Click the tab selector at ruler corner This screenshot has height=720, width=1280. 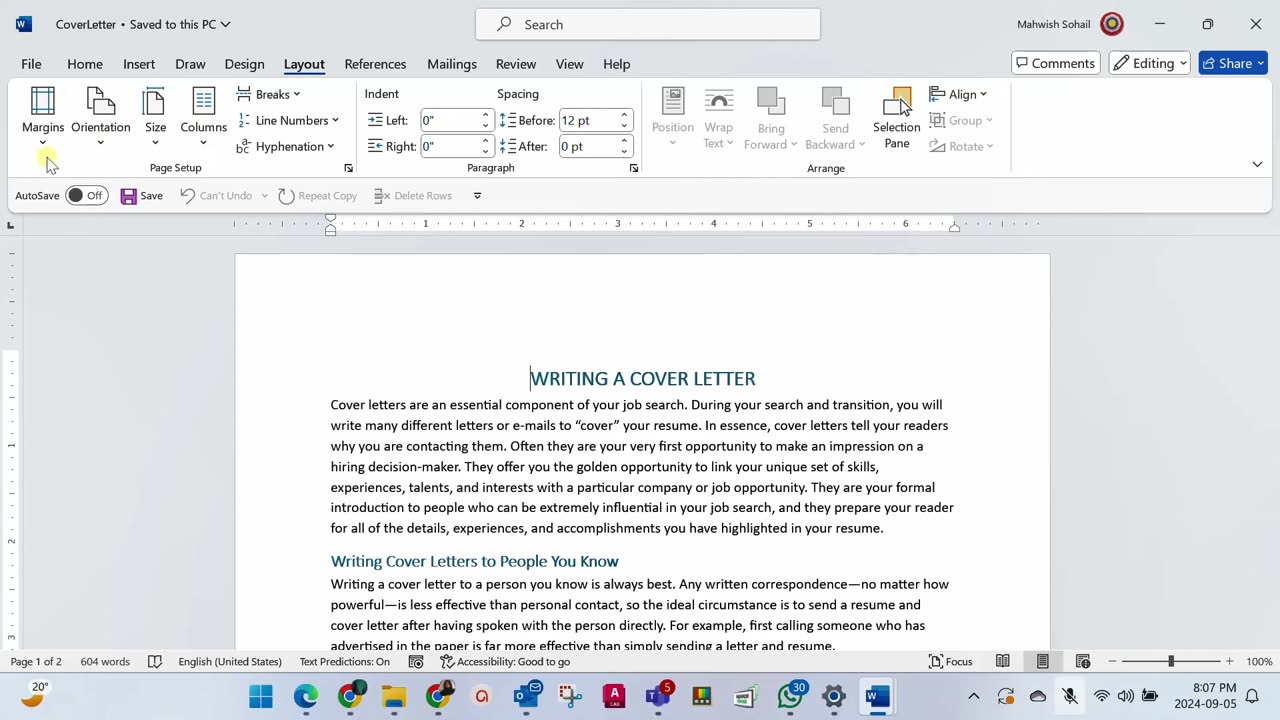pyautogui.click(x=11, y=225)
